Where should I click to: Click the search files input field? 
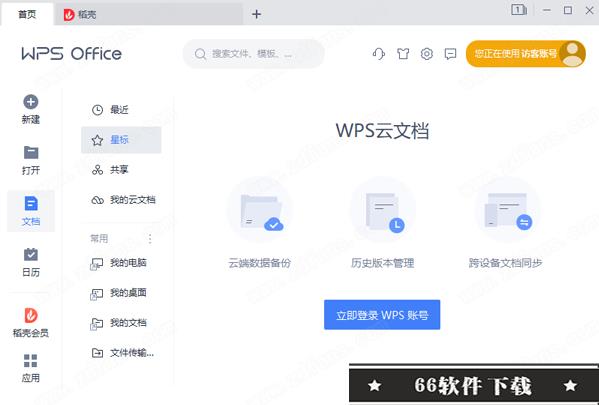pos(254,54)
